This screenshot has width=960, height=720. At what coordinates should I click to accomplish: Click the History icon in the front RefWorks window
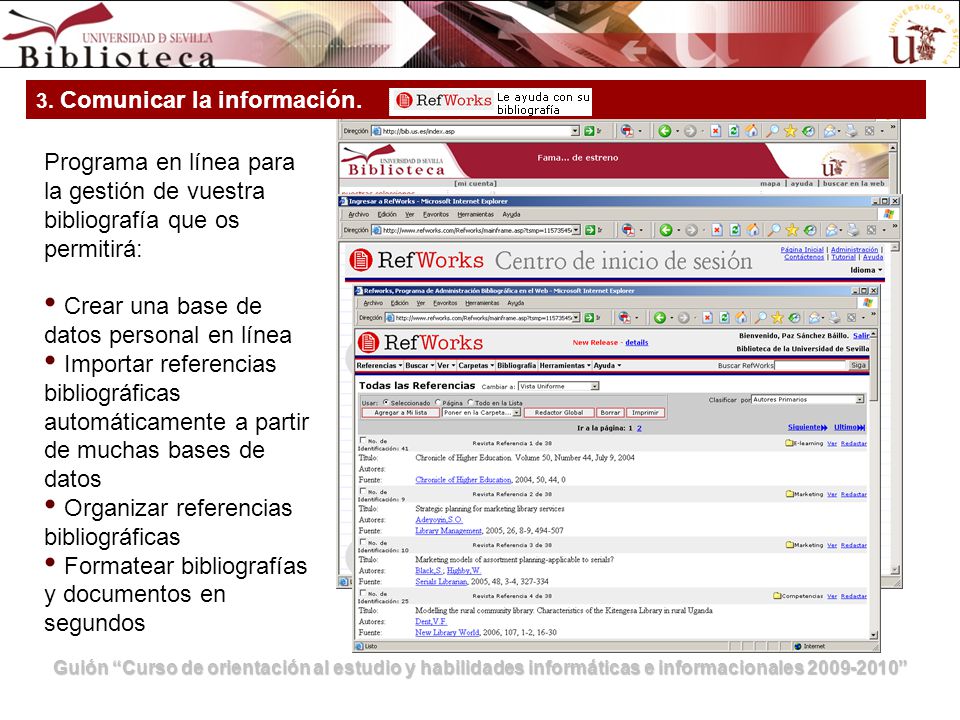pos(794,318)
